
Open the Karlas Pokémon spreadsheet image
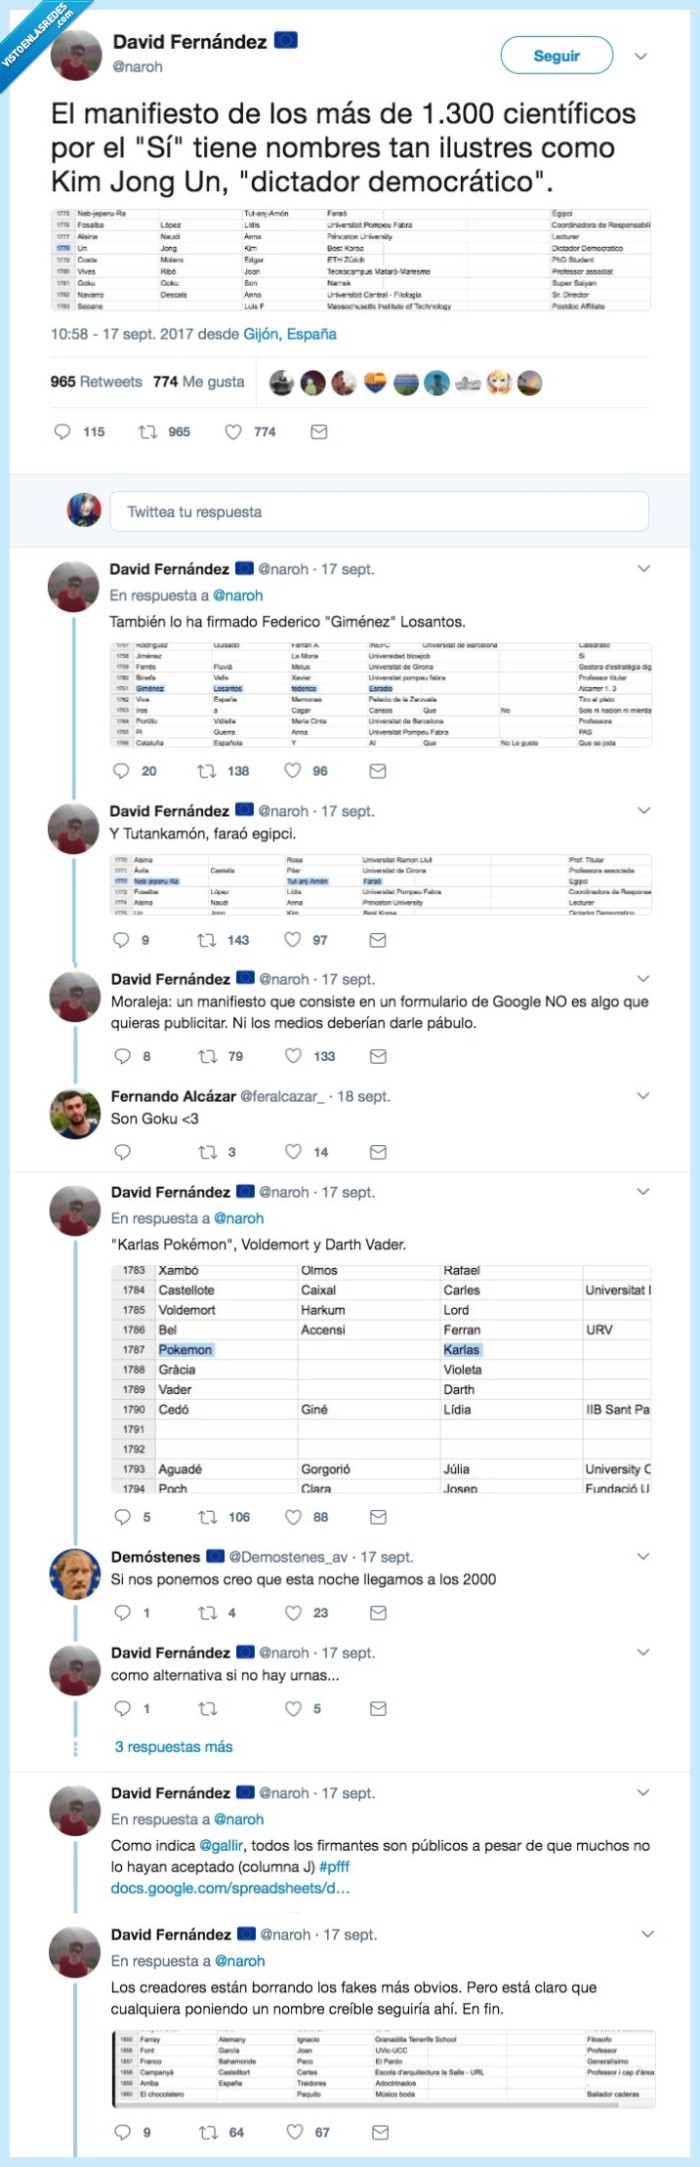pos(380,1379)
